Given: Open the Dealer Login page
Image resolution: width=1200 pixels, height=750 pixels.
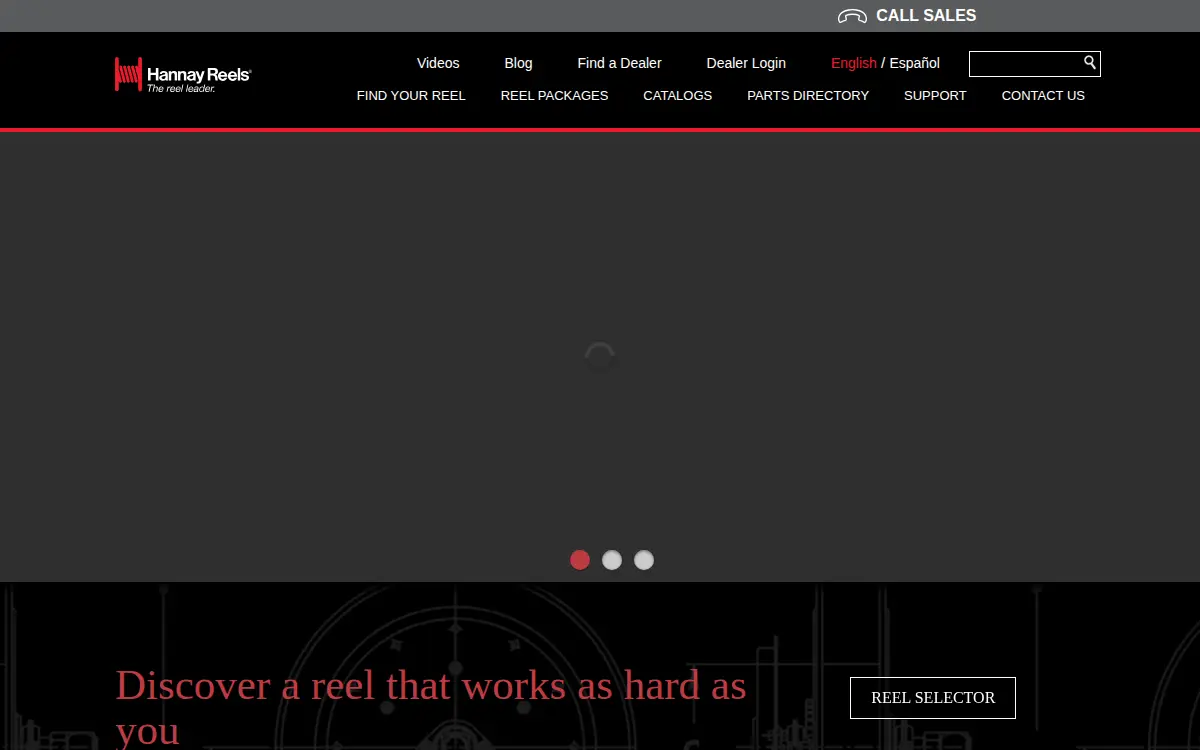Looking at the screenshot, I should coord(746,63).
